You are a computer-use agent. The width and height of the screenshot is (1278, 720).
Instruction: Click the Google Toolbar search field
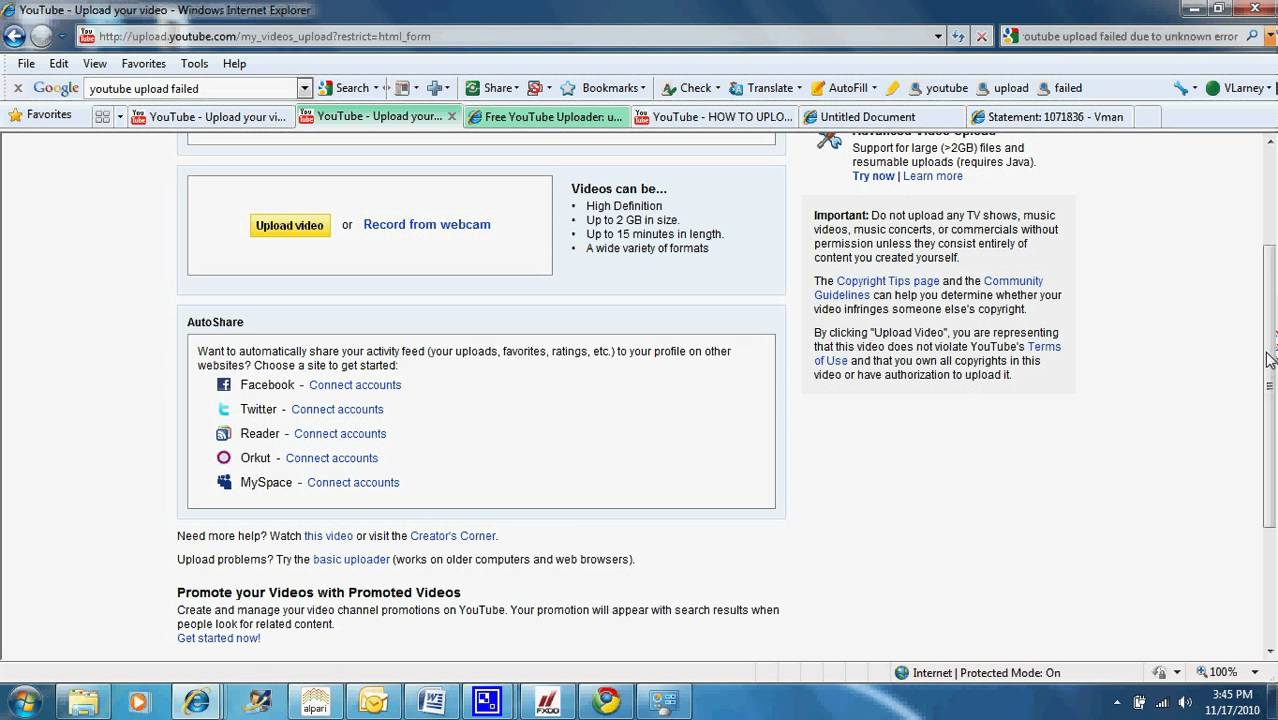point(191,88)
